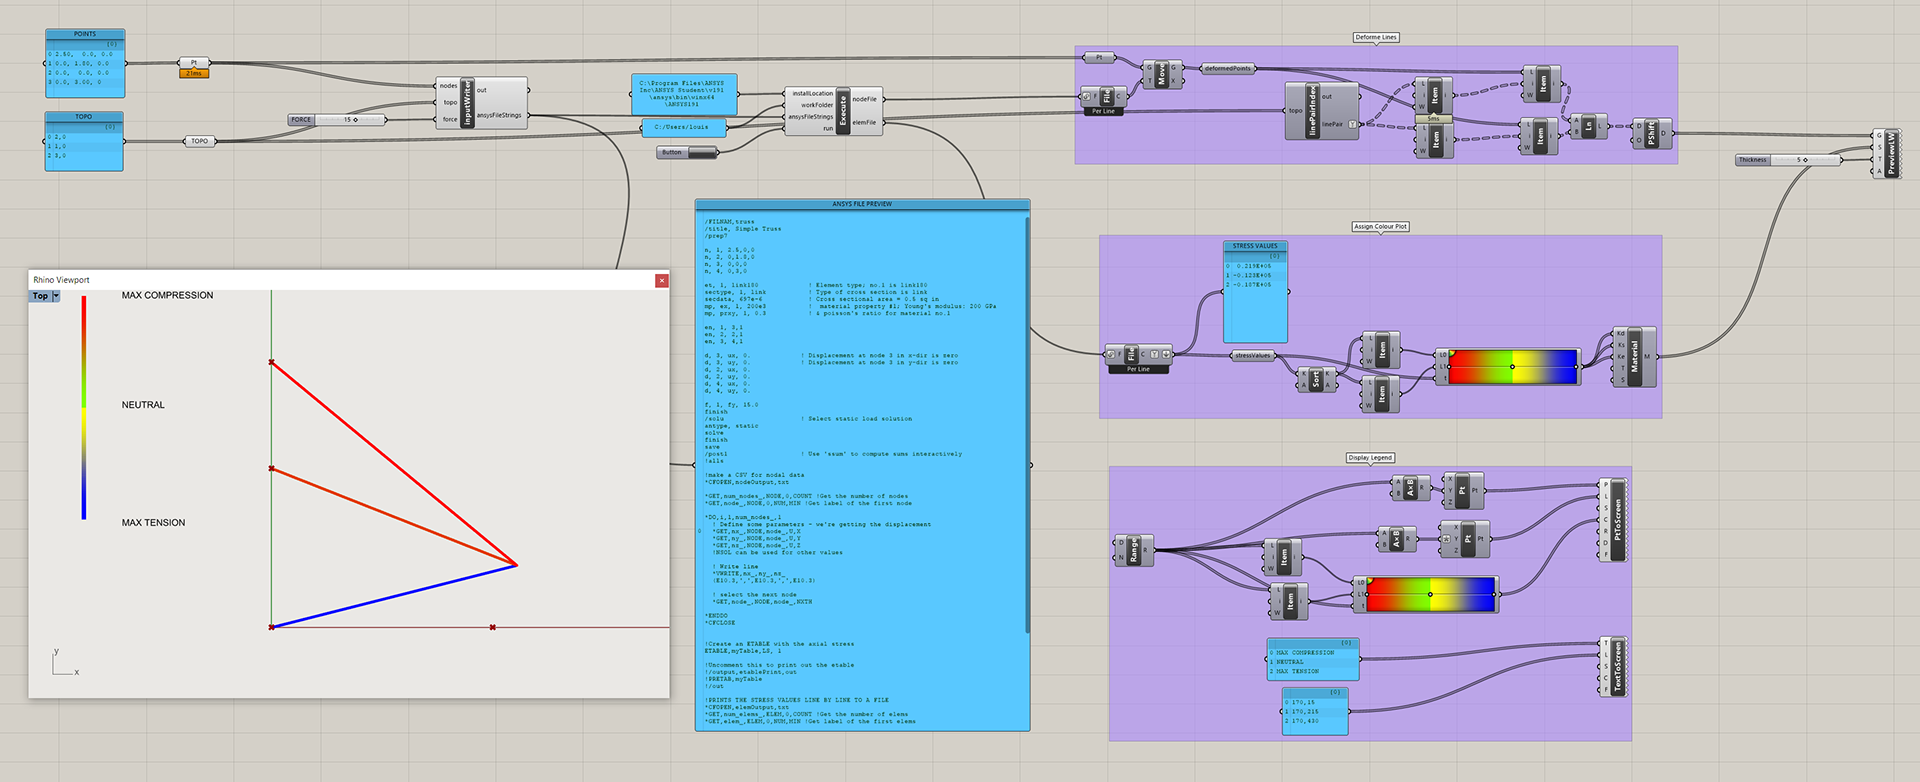Close the Rhino Viewport window
Image resolution: width=1920 pixels, height=782 pixels.
[661, 280]
